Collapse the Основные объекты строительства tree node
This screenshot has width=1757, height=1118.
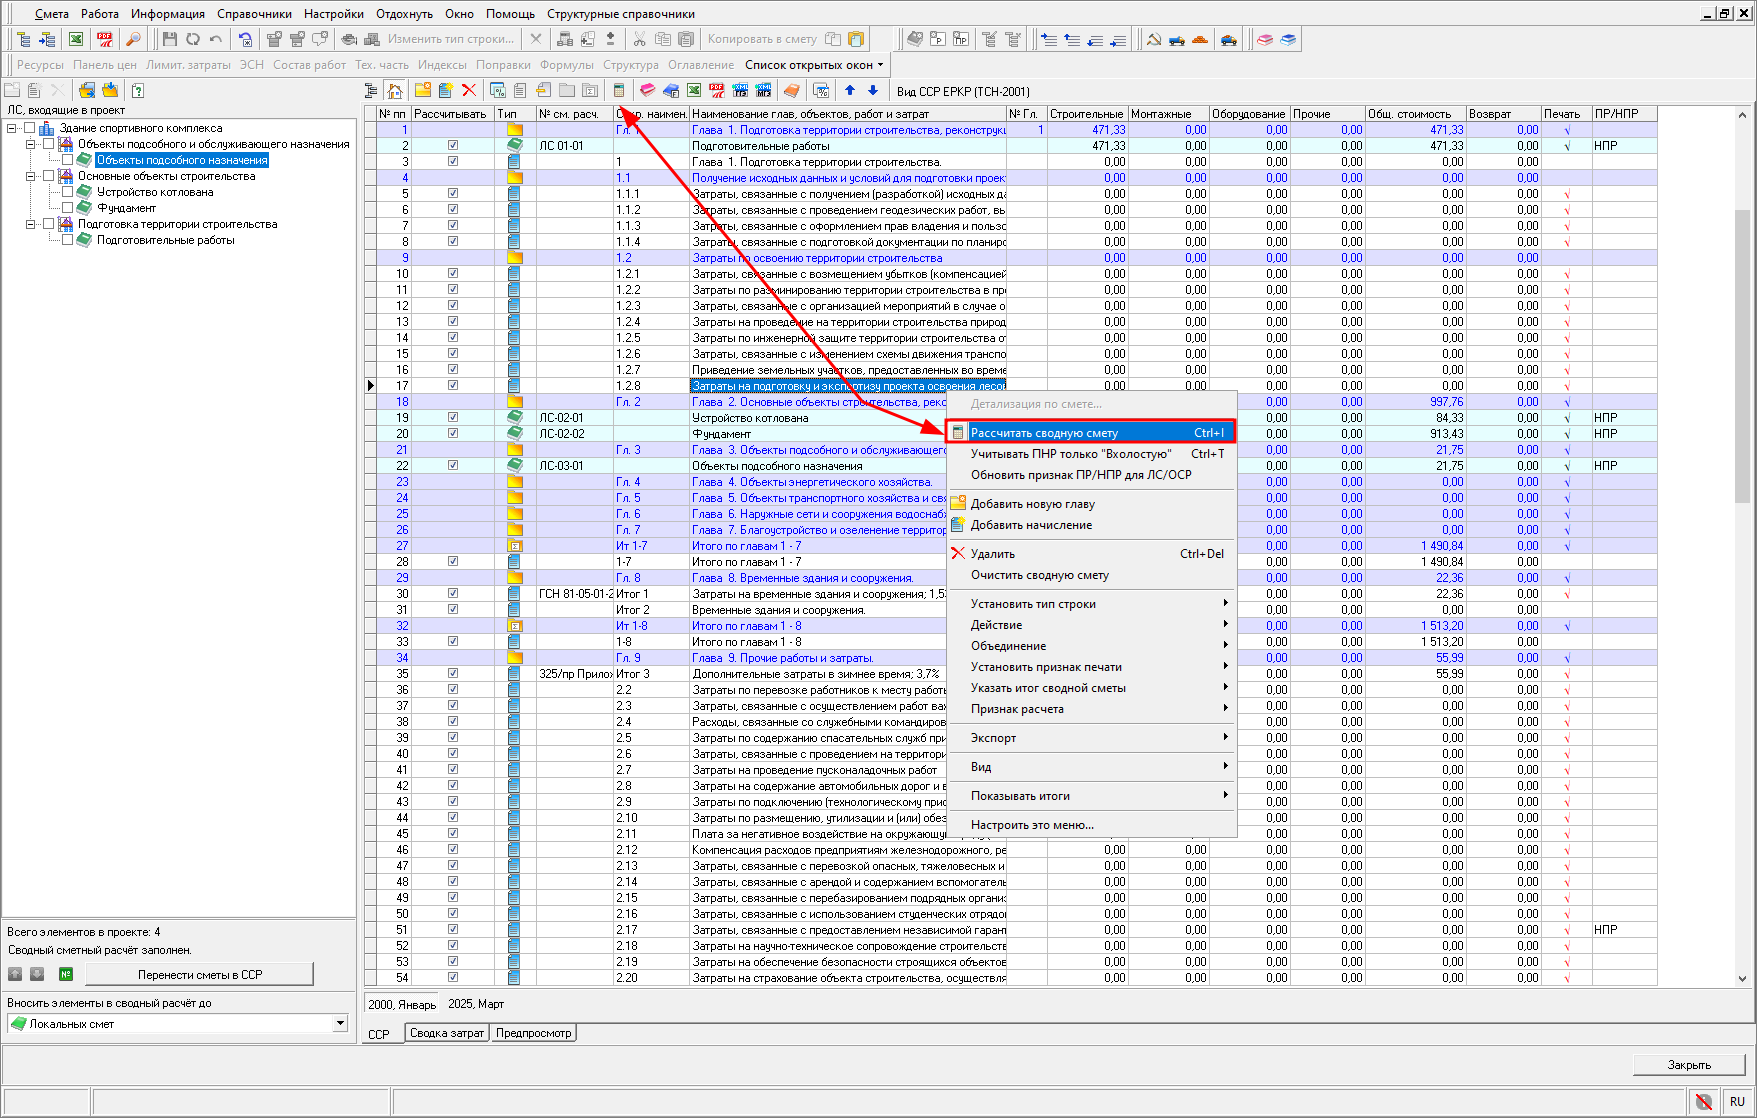click(30, 176)
